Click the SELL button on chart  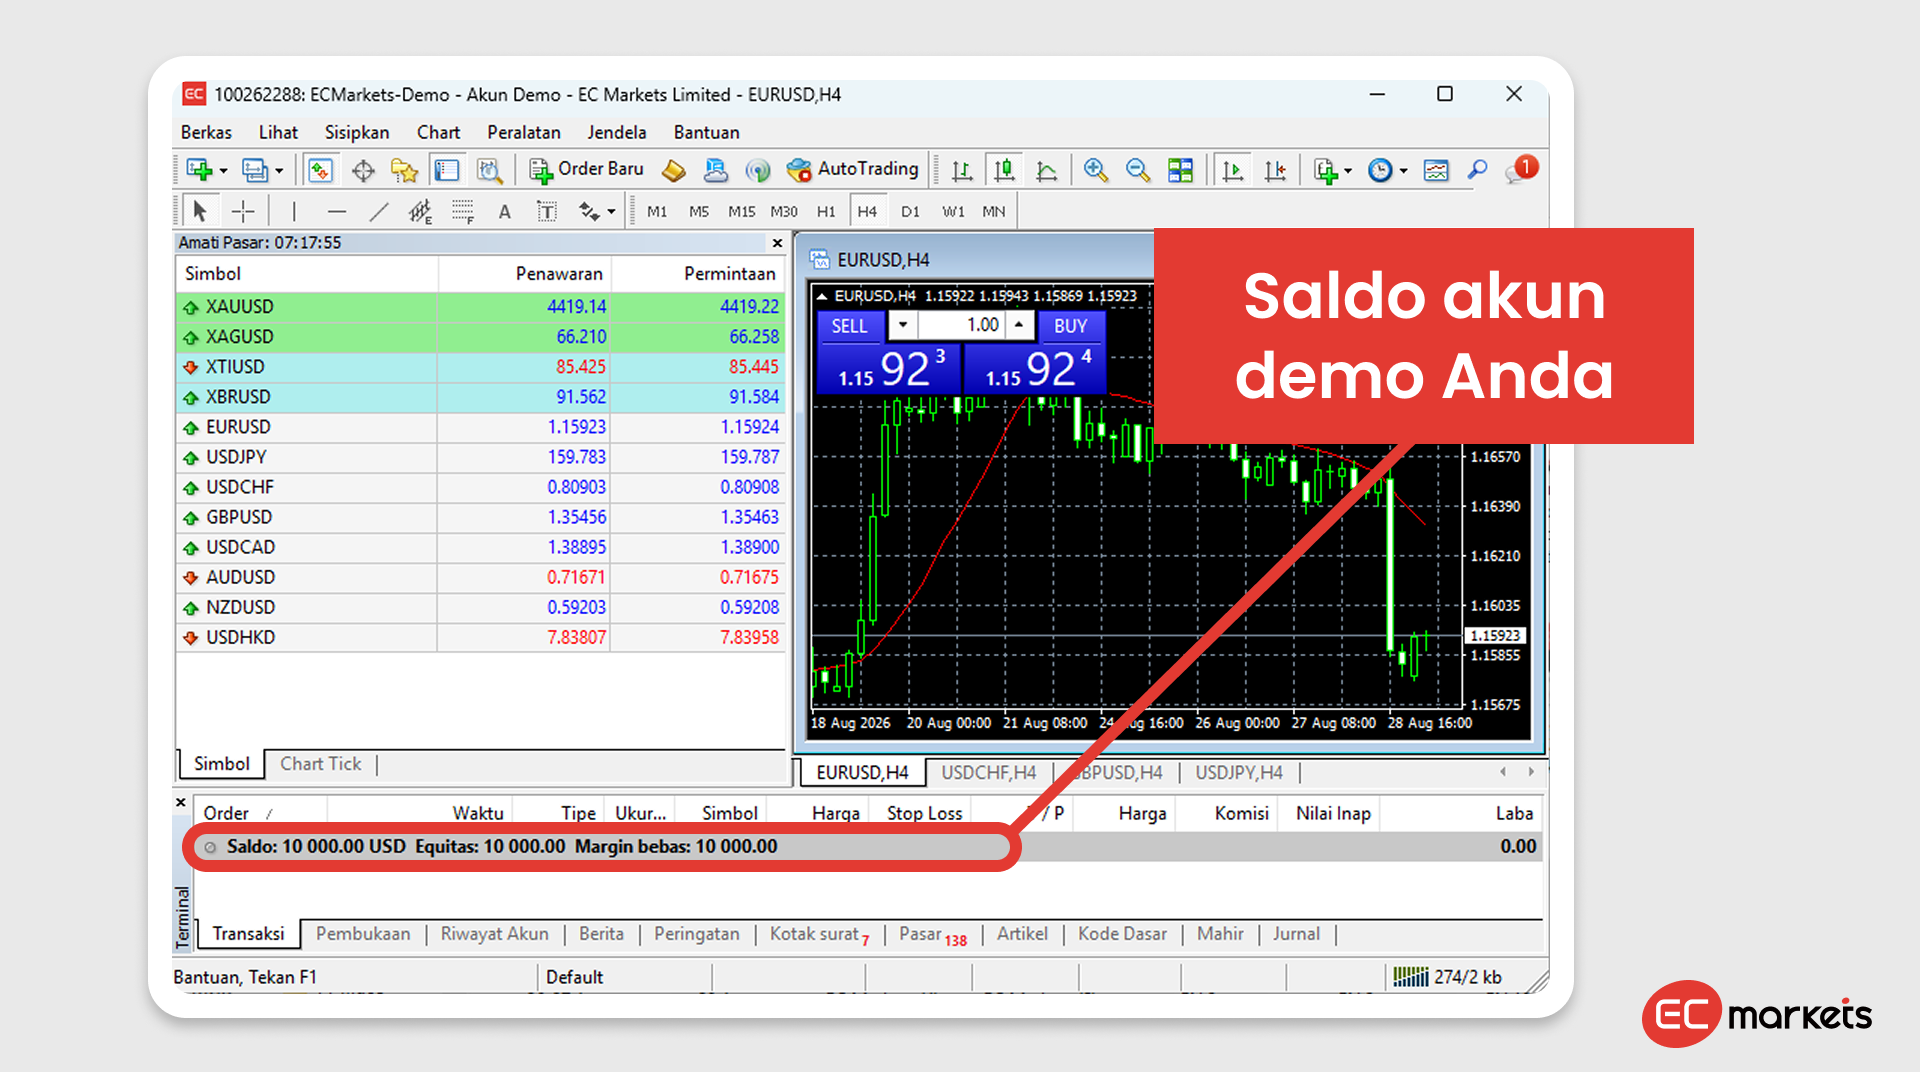click(x=850, y=326)
